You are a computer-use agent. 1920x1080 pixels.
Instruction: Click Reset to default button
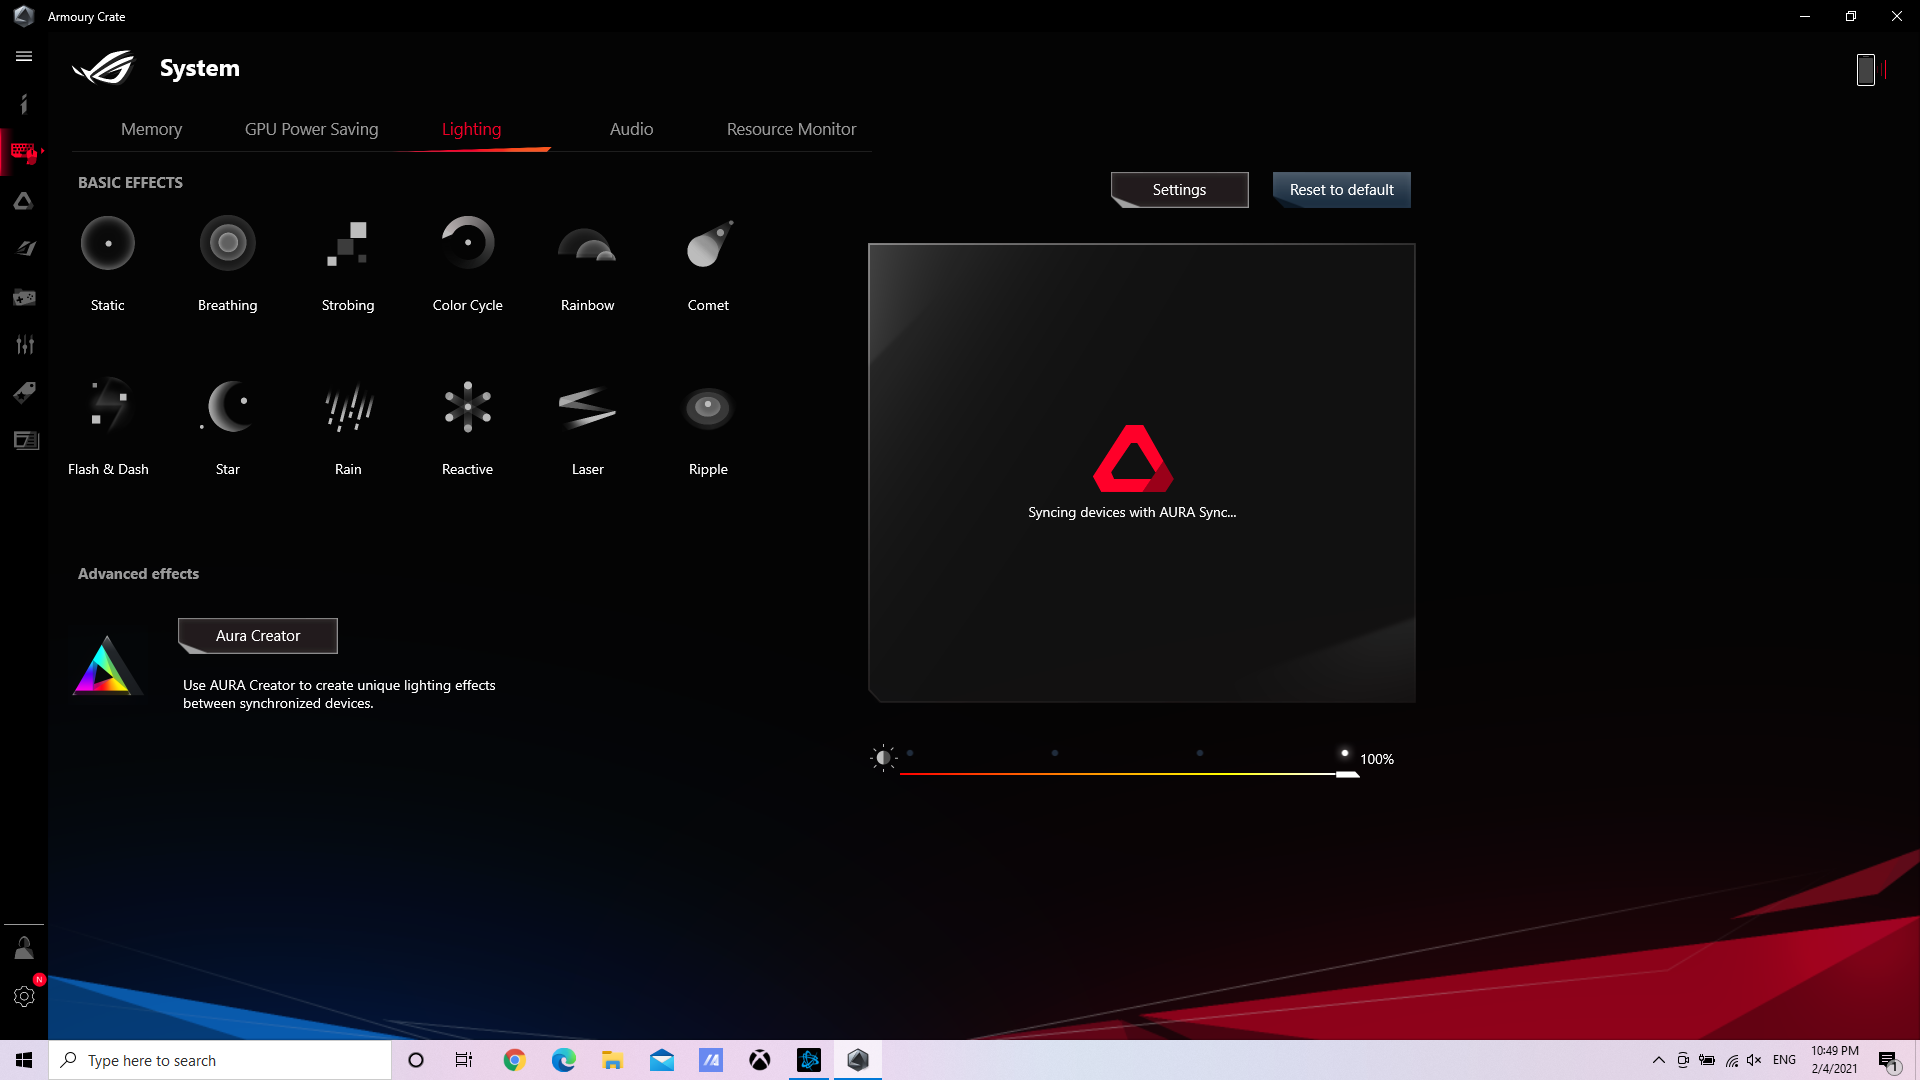click(1342, 190)
